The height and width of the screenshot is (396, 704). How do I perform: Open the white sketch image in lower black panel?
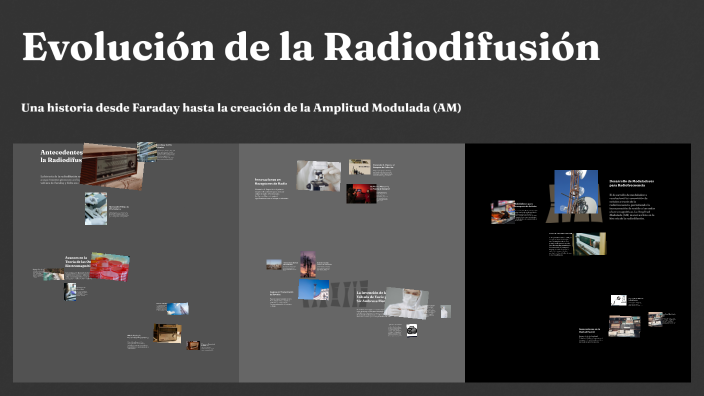click(619, 300)
